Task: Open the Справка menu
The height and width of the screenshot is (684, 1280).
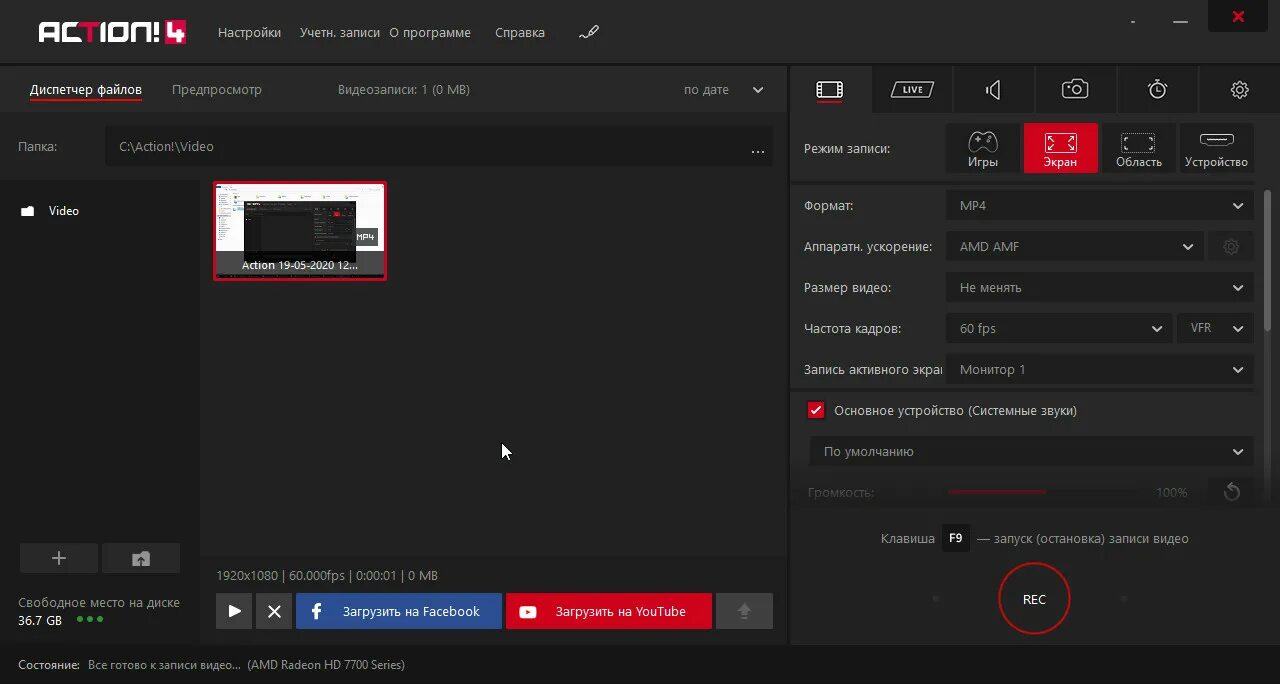Action: (520, 32)
